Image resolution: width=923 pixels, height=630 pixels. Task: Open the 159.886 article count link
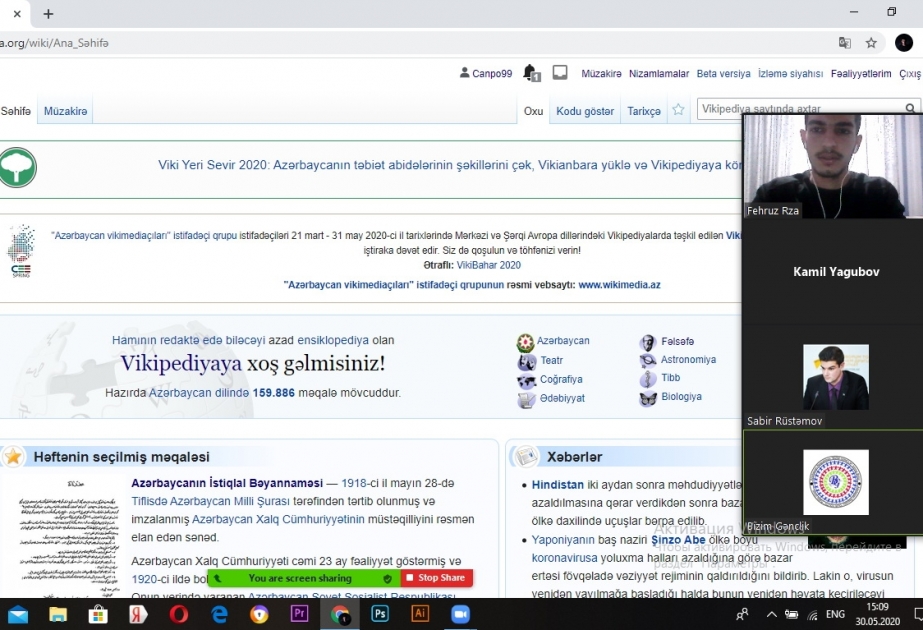coord(273,393)
